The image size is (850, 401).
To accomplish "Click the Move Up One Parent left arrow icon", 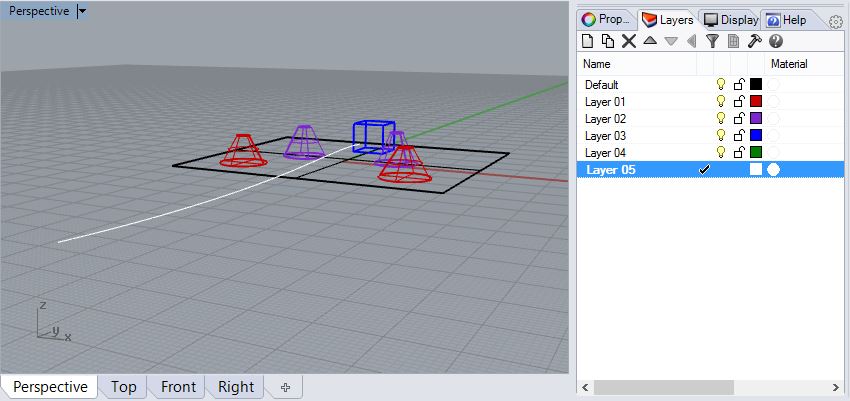I will (691, 41).
